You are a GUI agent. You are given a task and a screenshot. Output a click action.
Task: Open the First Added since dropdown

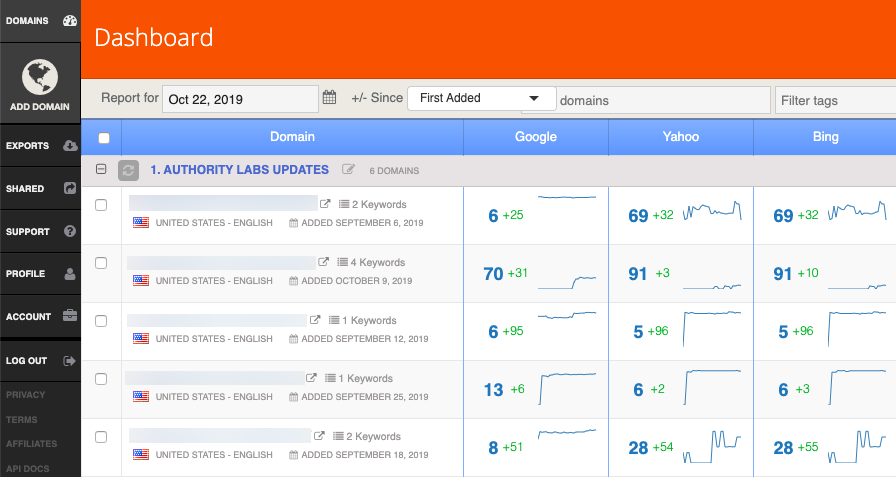pyautogui.click(x=482, y=98)
